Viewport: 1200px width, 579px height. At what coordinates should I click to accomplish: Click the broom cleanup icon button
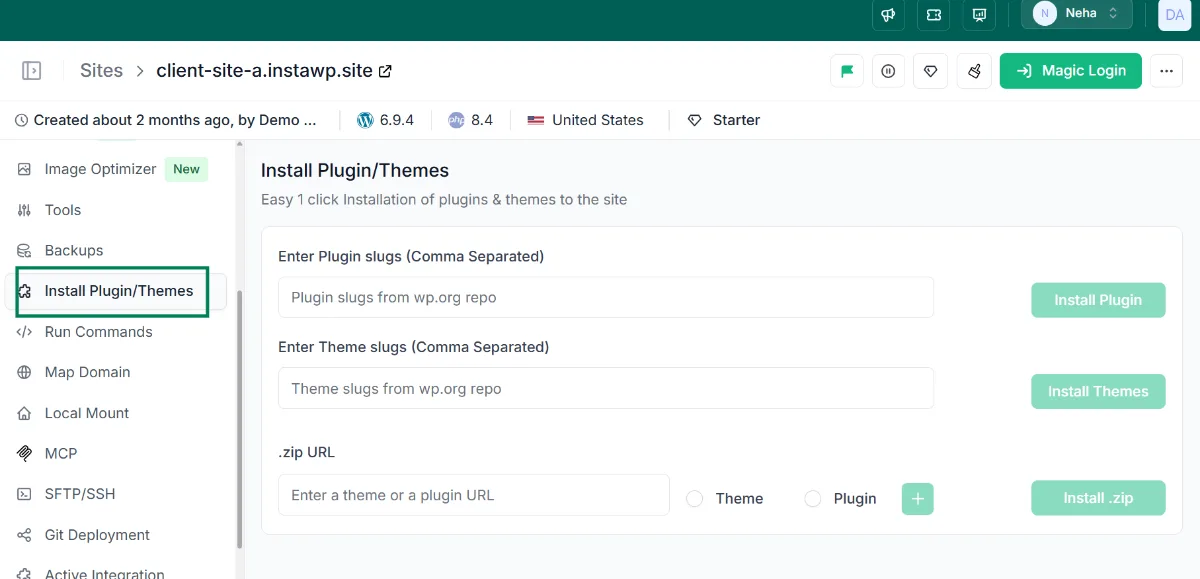coord(973,71)
